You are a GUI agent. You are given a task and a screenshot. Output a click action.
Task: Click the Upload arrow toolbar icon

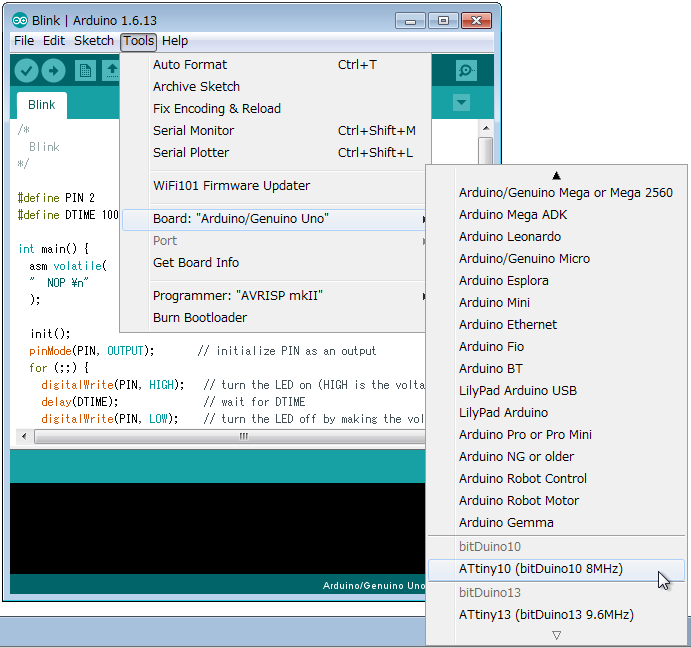point(53,71)
